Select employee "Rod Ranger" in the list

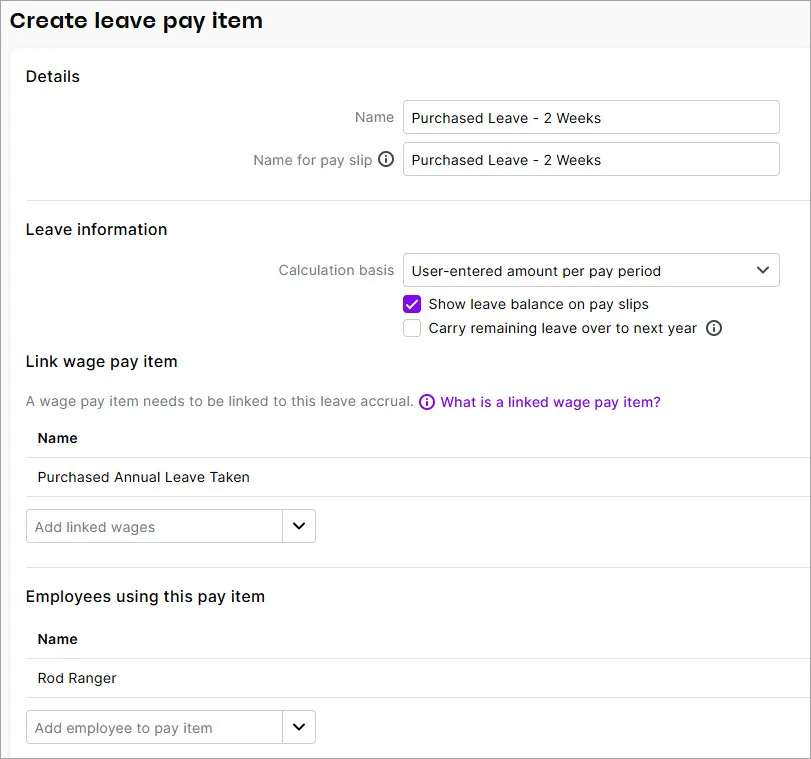pyautogui.click(x=76, y=678)
